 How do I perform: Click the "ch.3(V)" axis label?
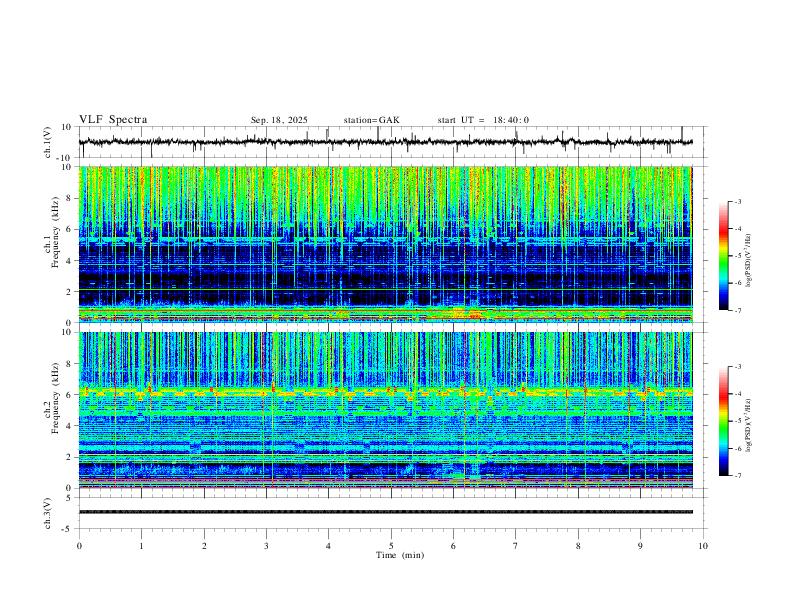[x=48, y=514]
